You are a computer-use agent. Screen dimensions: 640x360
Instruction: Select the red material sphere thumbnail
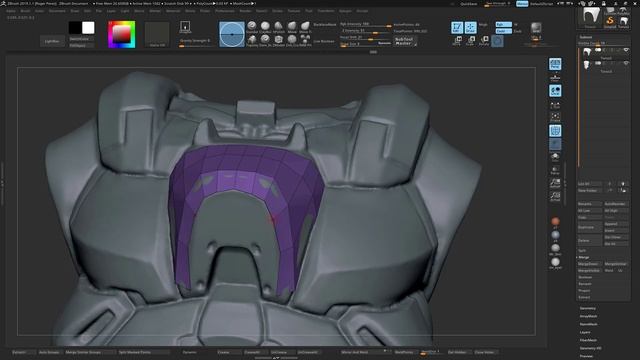[x=555, y=221]
